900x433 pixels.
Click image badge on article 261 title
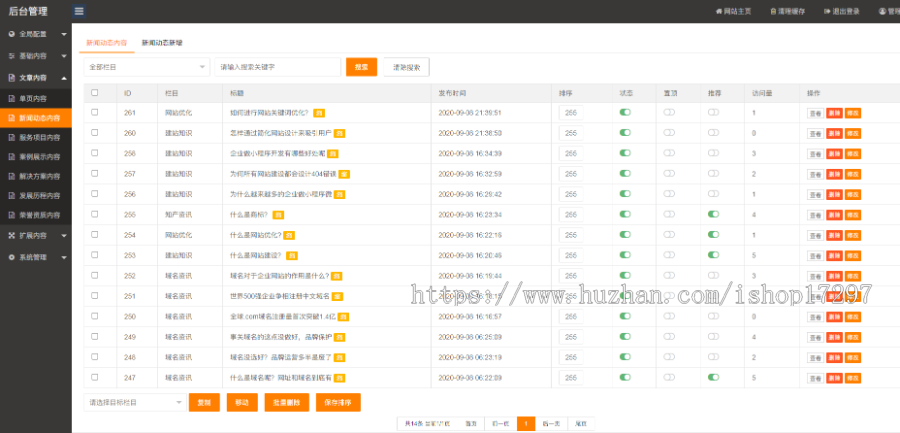319,113
